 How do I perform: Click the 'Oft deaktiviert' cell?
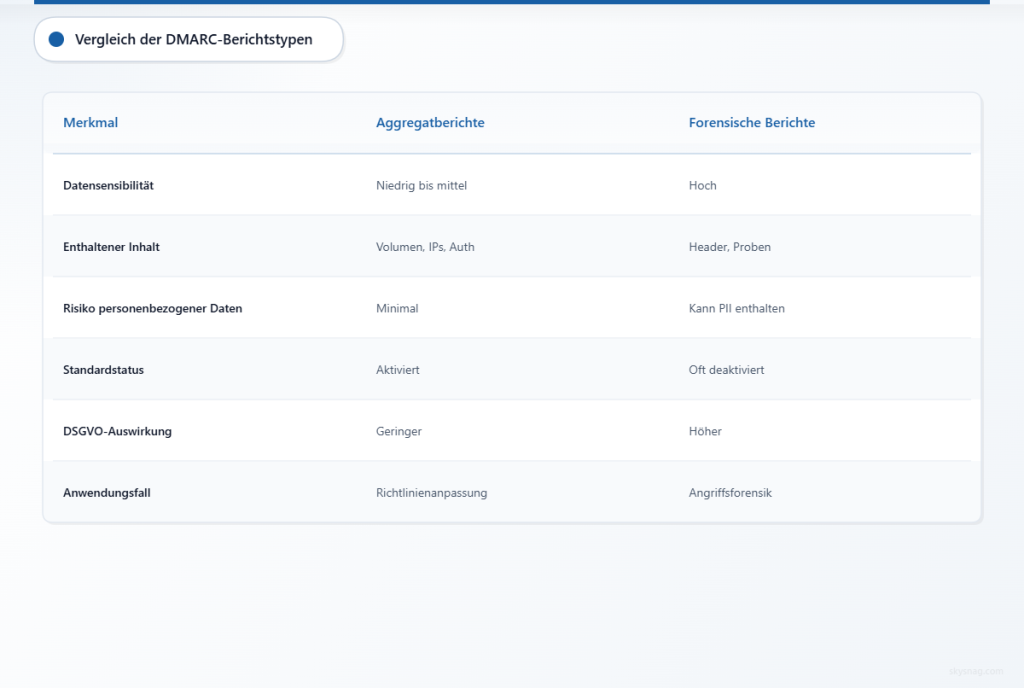(726, 369)
